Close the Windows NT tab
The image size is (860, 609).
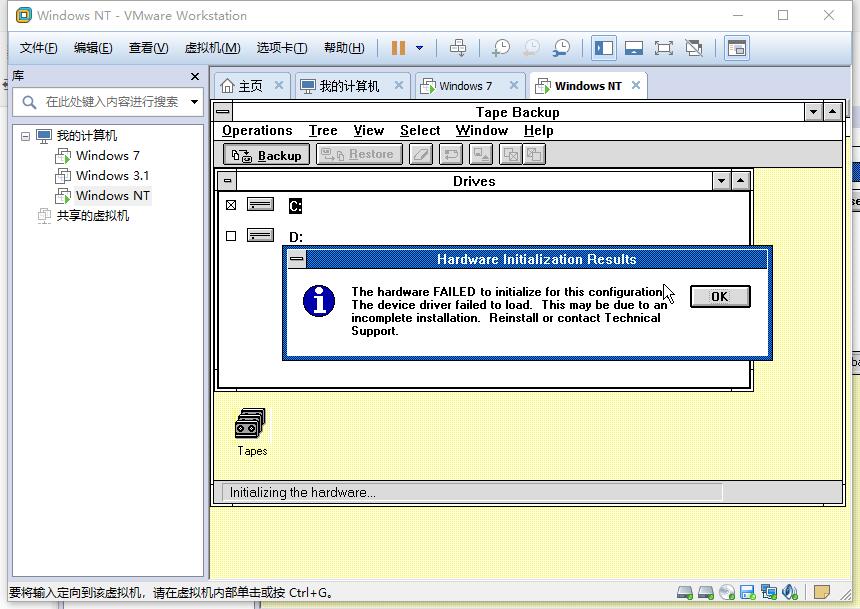click(636, 85)
